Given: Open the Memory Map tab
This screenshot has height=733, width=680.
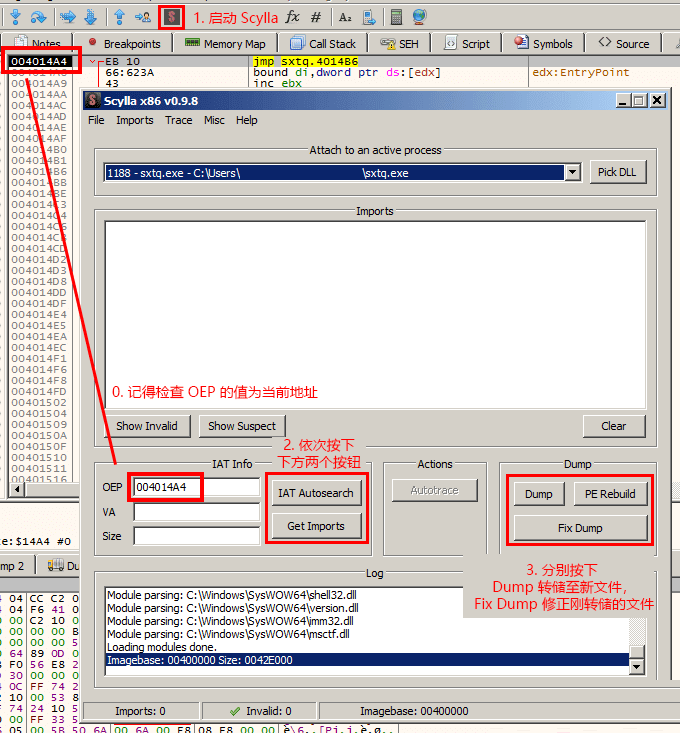Looking at the screenshot, I should pos(225,43).
